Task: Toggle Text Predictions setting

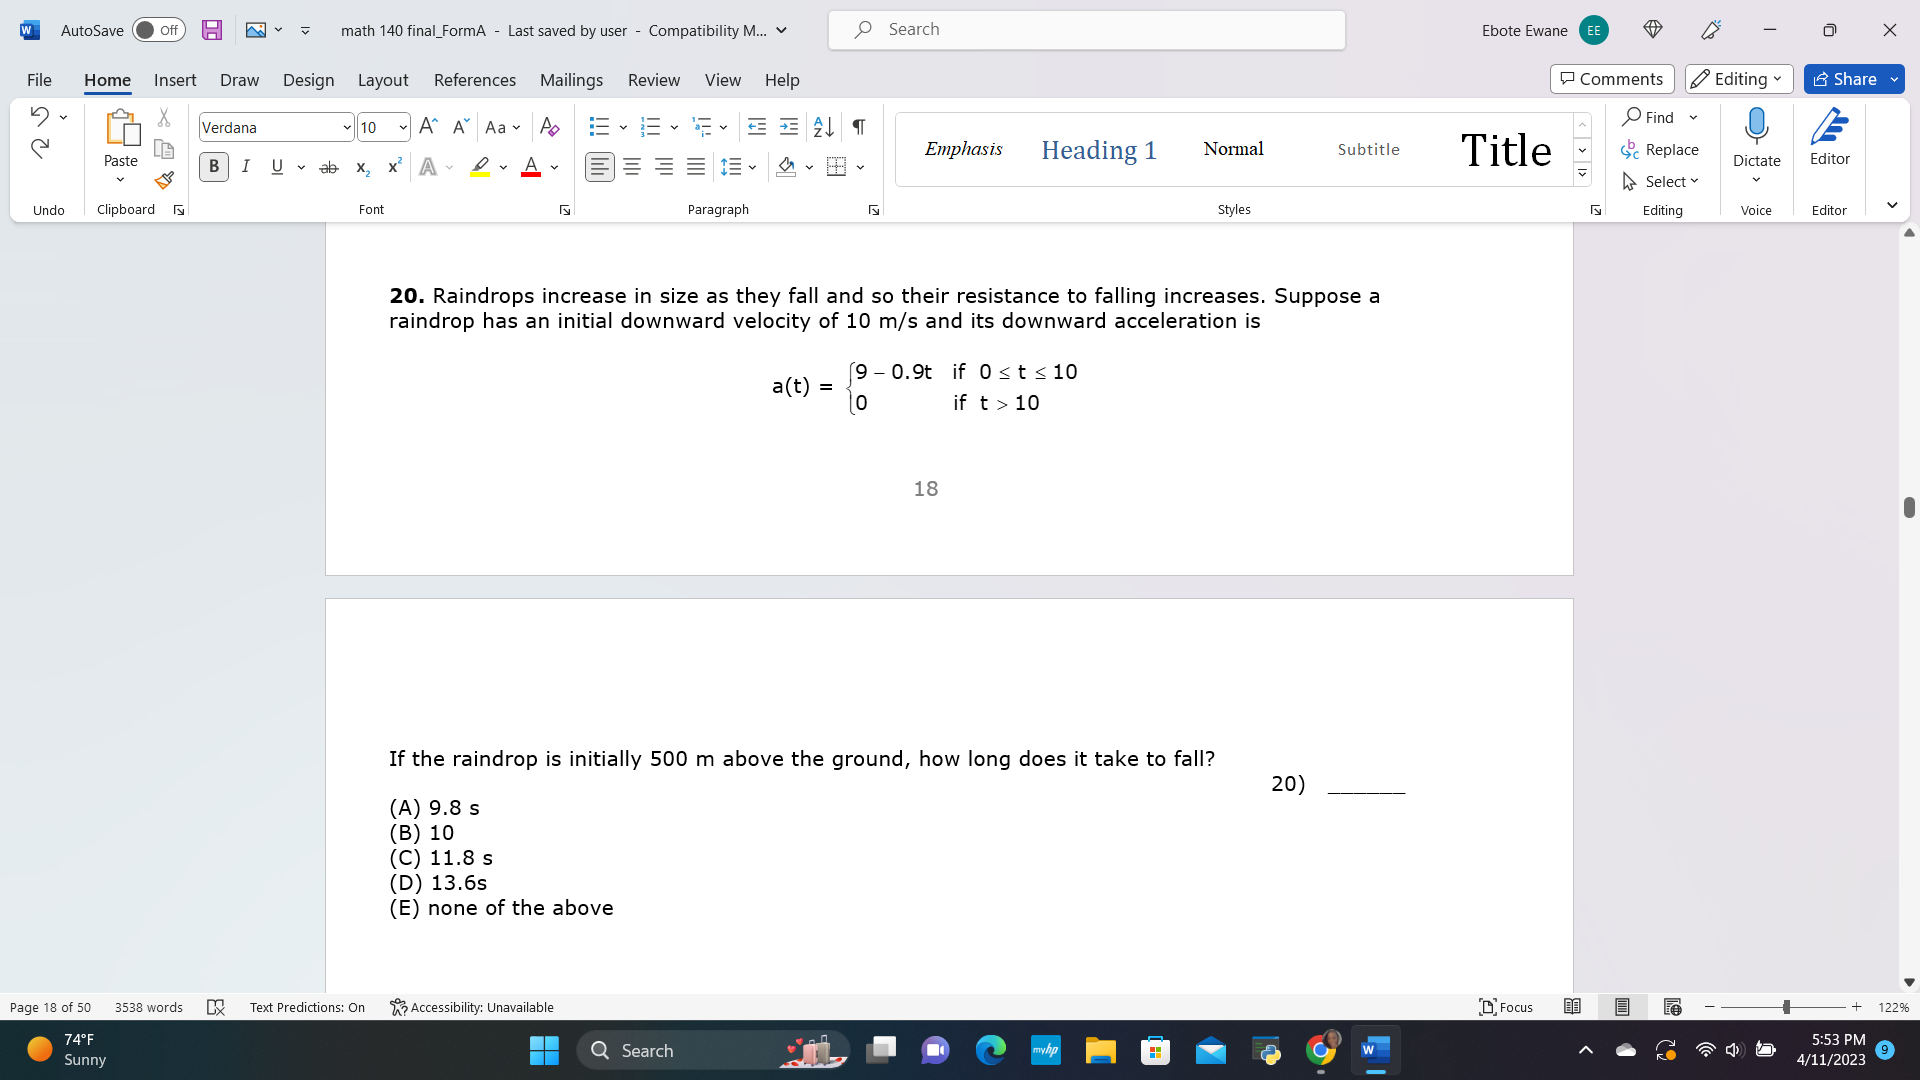Action: [307, 1007]
